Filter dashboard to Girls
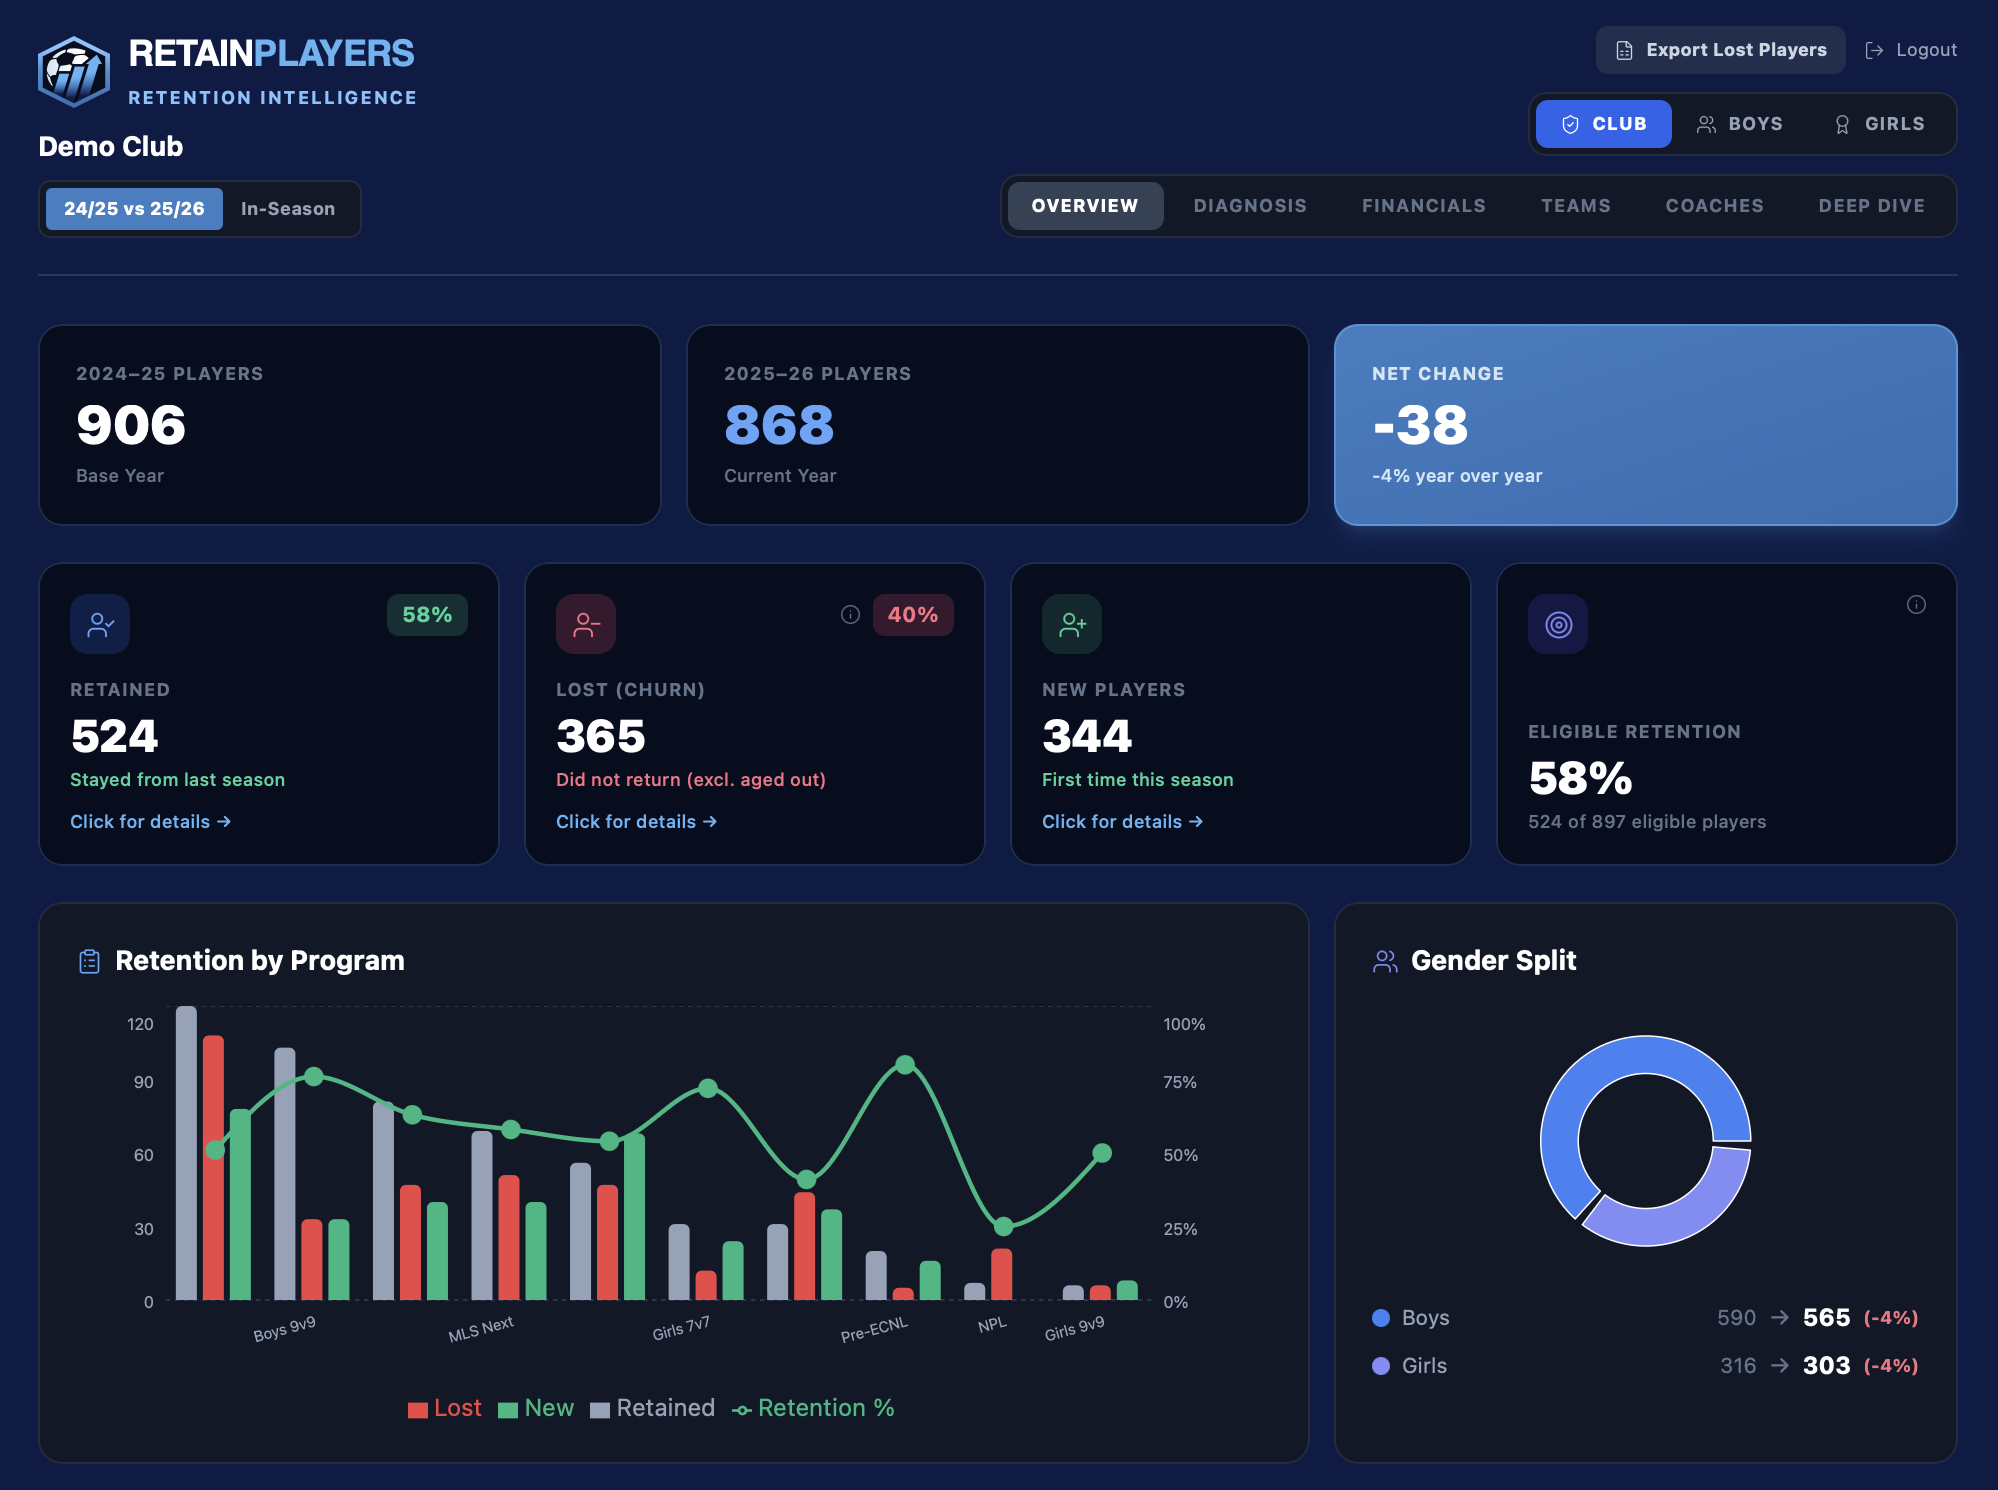1998x1490 pixels. tap(1879, 124)
